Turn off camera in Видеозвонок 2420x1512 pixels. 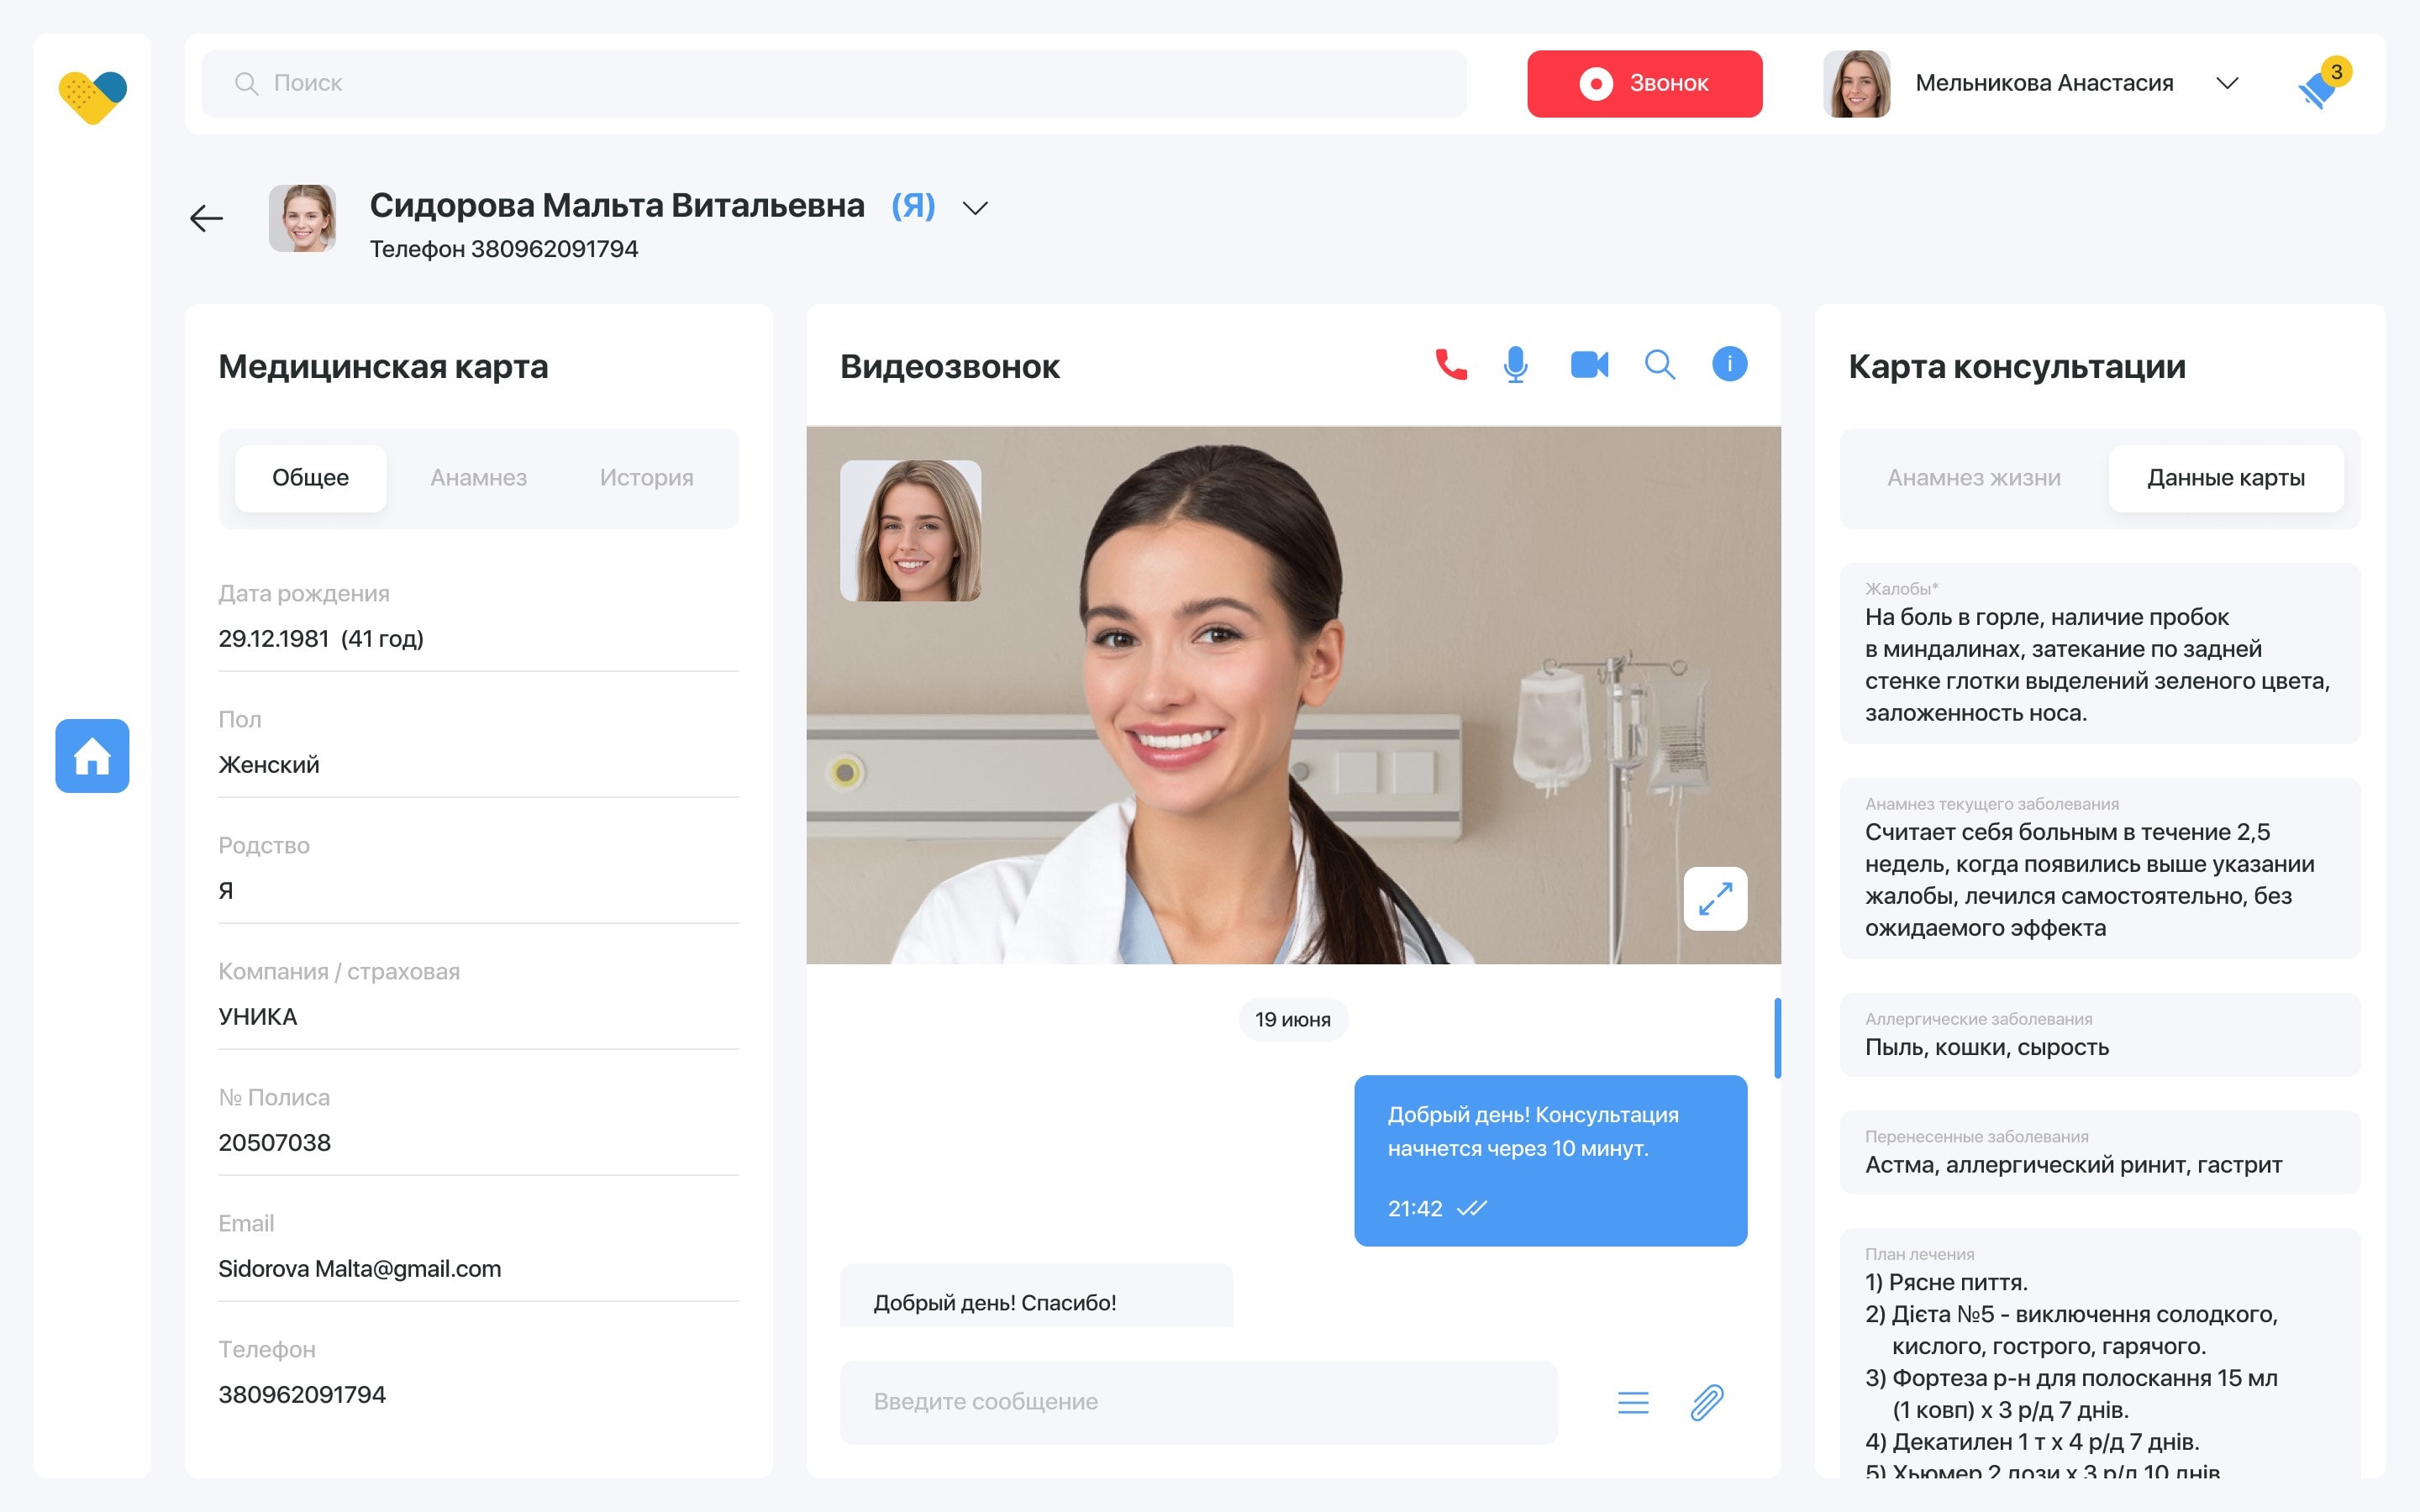(1589, 365)
